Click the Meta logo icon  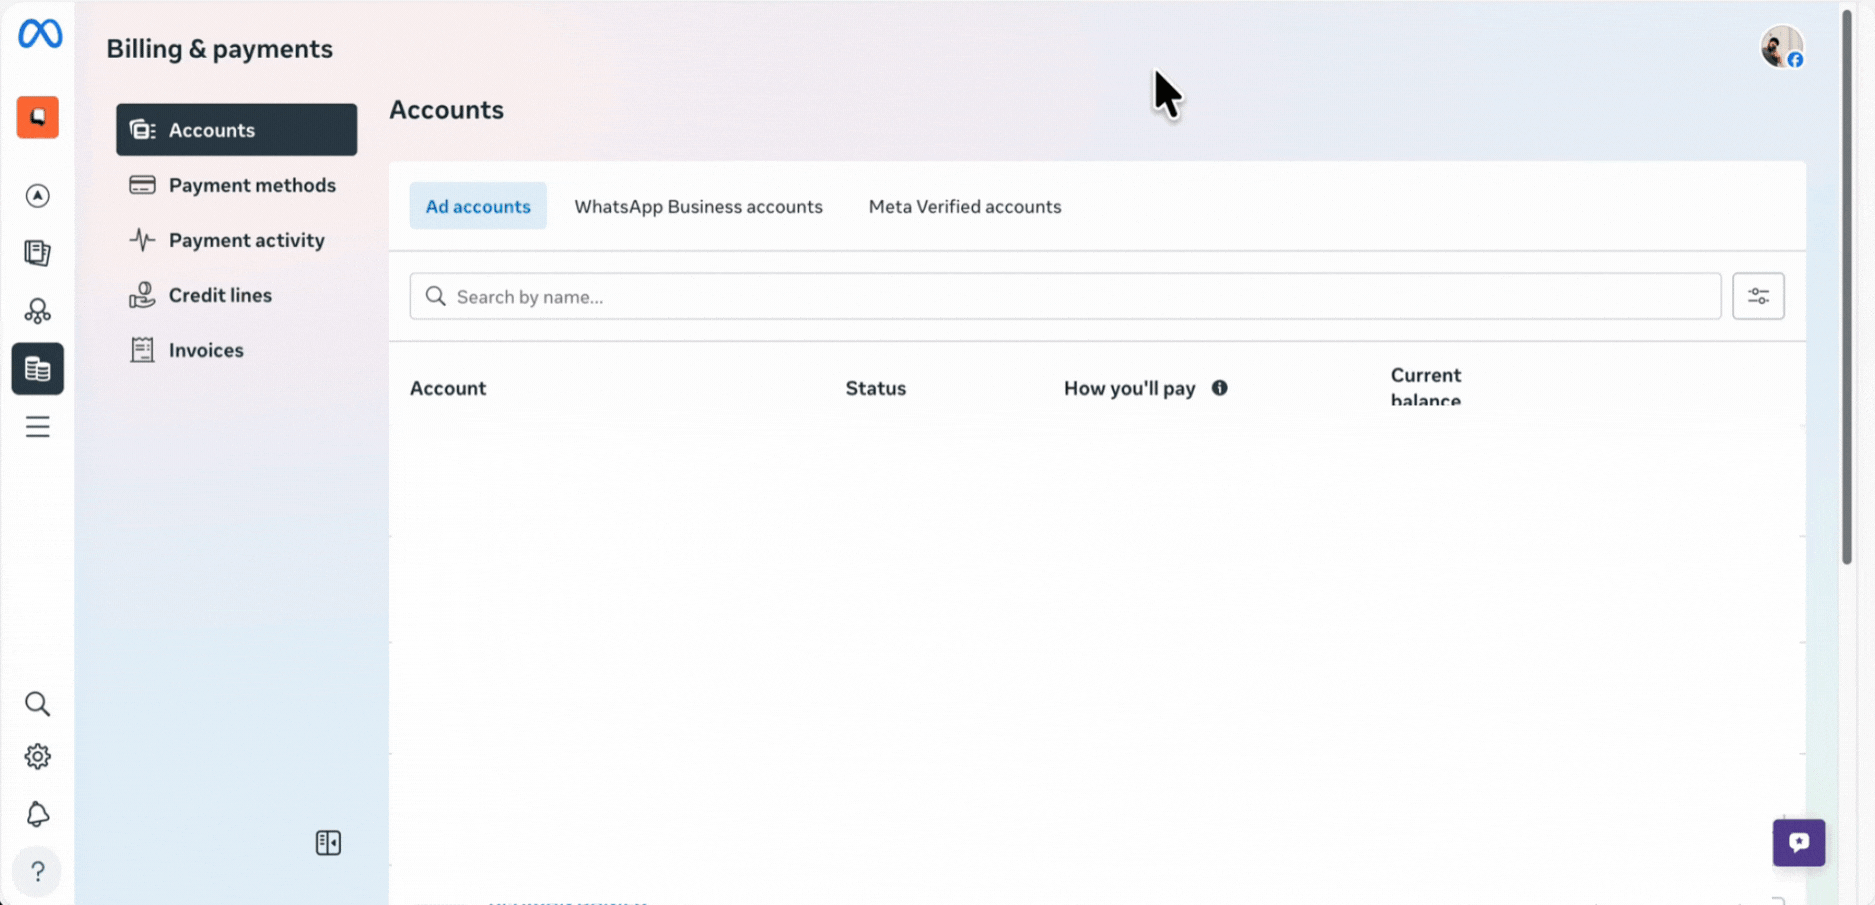tap(40, 34)
